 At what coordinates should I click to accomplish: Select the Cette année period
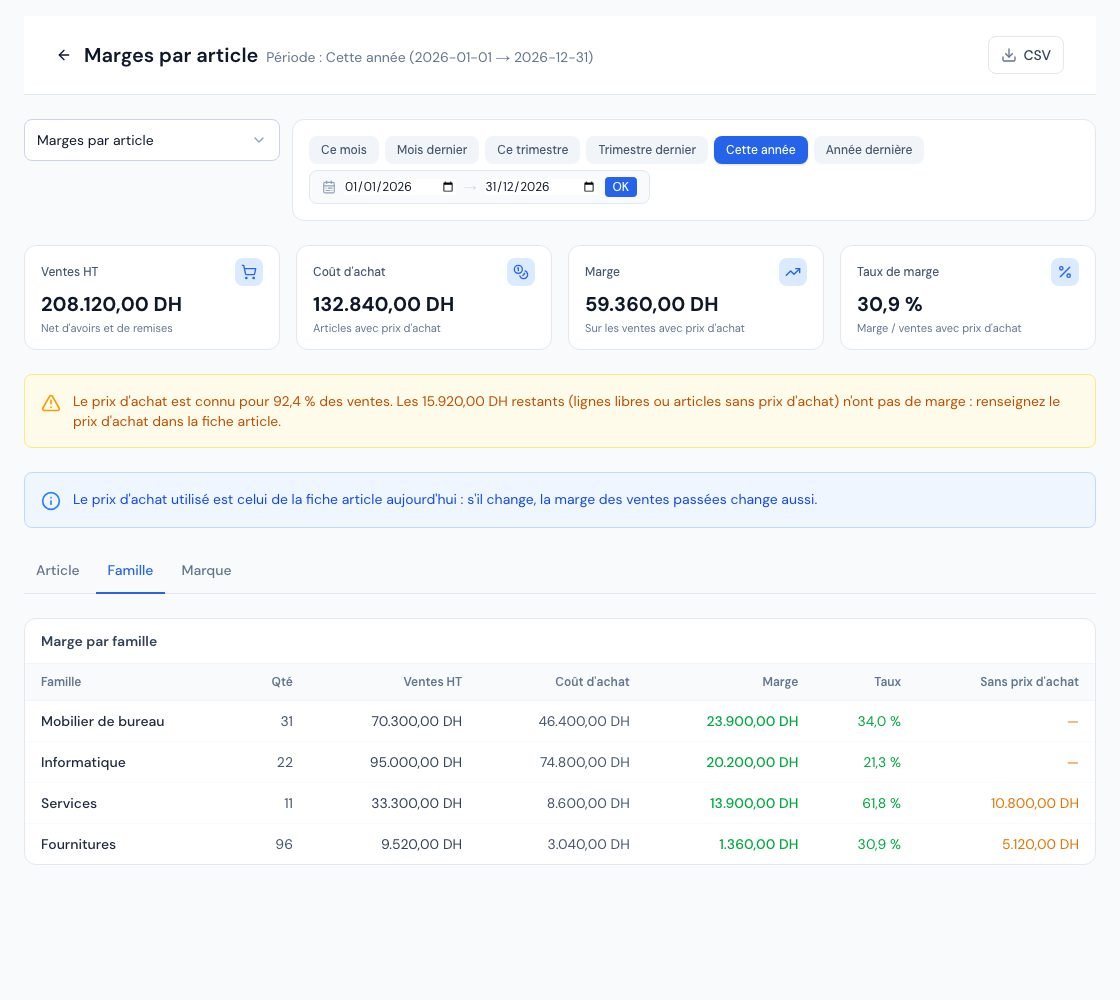[x=761, y=150]
